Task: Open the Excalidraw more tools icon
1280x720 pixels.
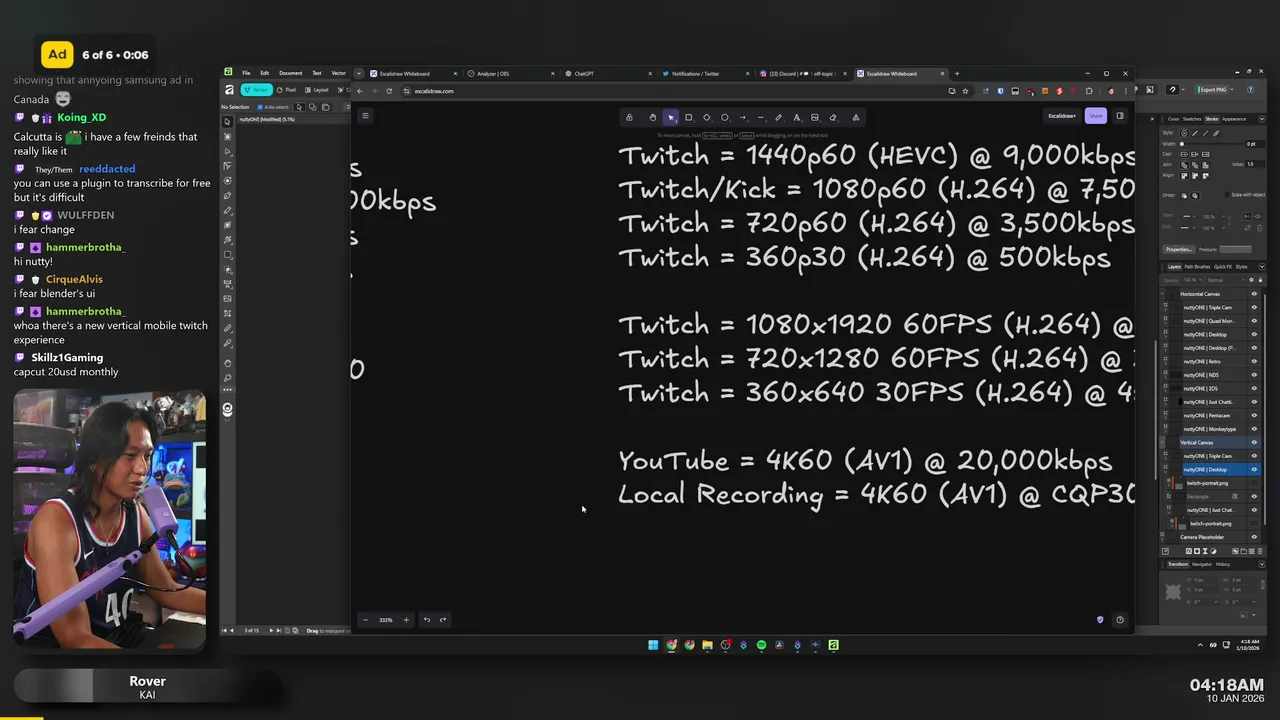Action: point(856,117)
